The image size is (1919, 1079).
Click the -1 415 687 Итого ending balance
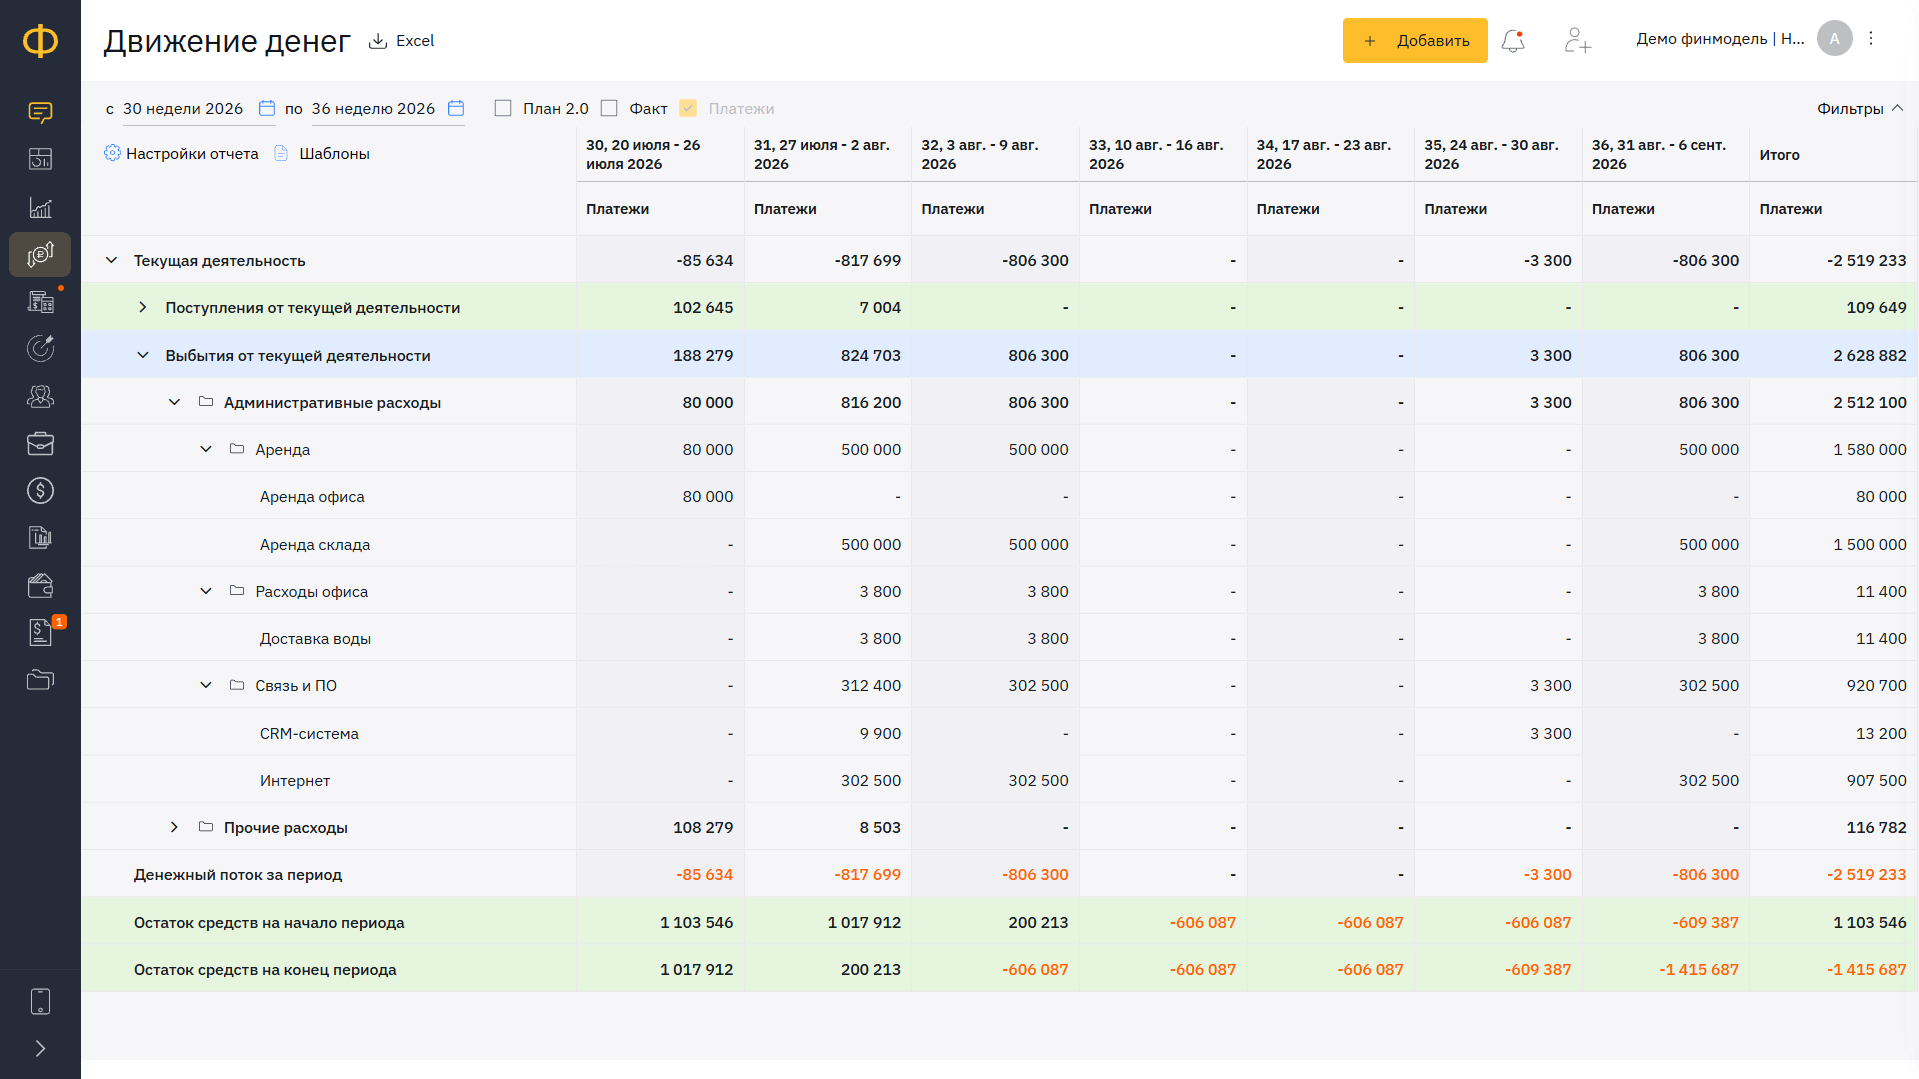pyautogui.click(x=1866, y=969)
